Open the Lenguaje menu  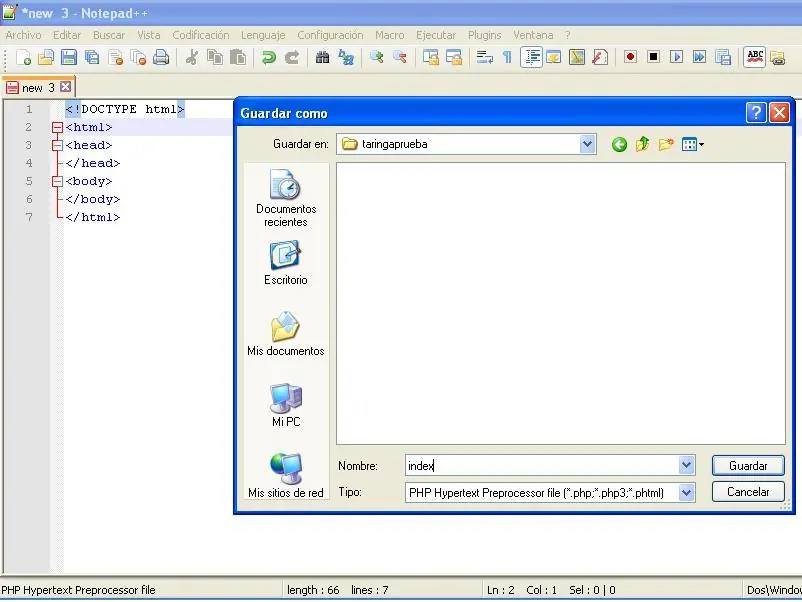tap(263, 35)
